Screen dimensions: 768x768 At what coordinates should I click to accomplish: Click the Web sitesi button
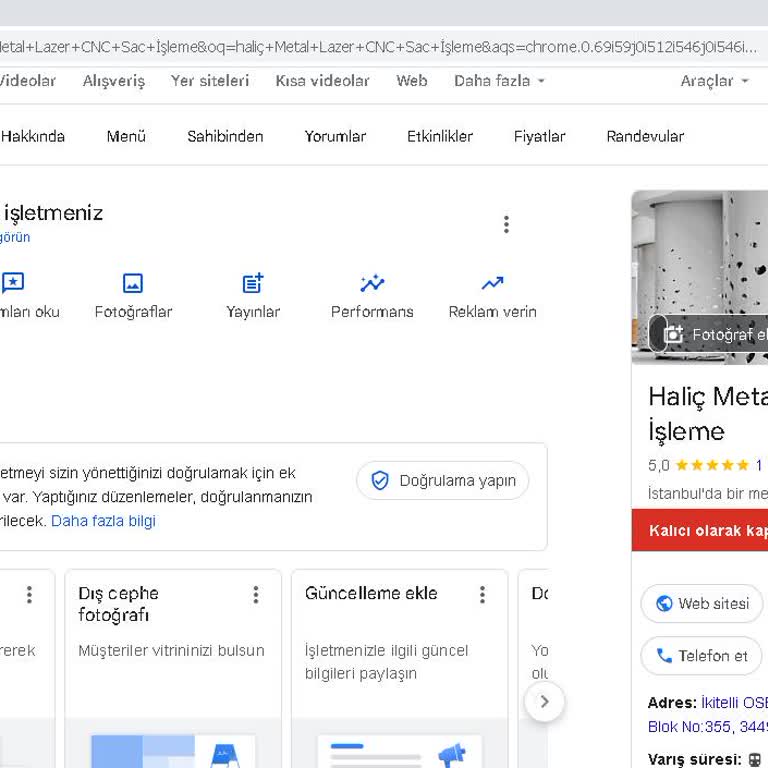tap(701, 603)
